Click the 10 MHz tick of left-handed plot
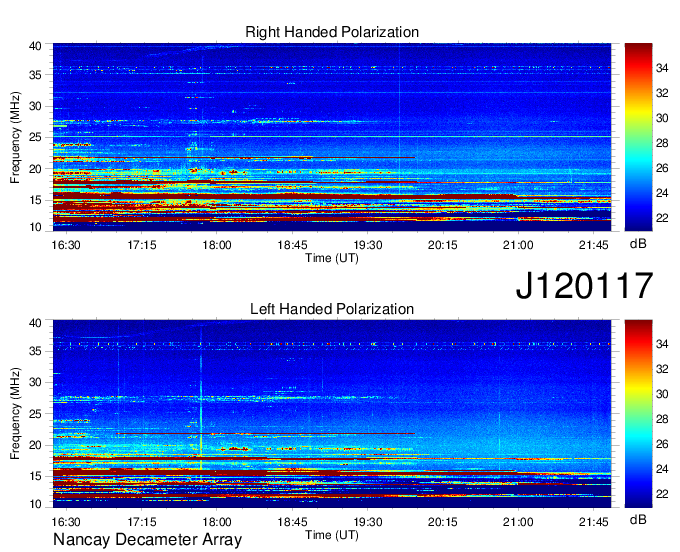This screenshot has width=680, height=552. 35,504
